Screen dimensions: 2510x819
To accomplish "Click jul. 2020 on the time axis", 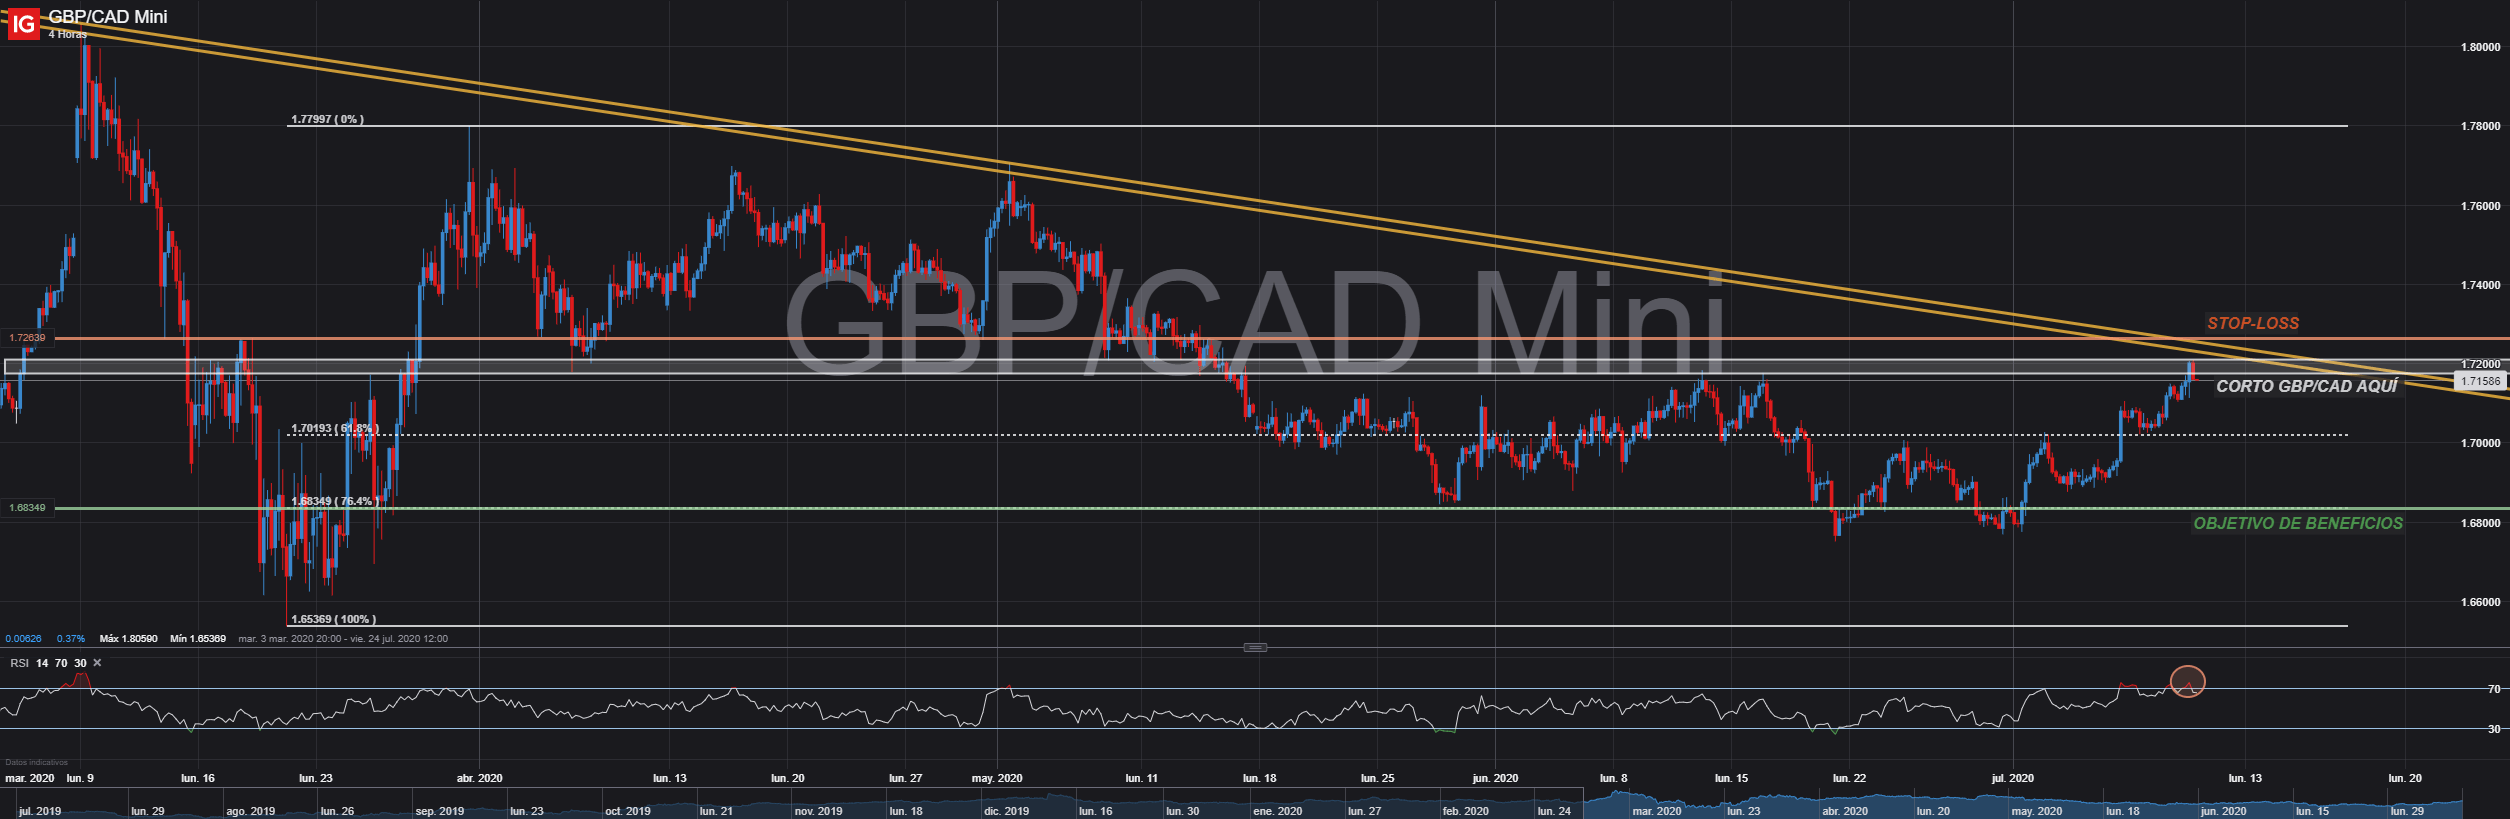I will (2013, 778).
